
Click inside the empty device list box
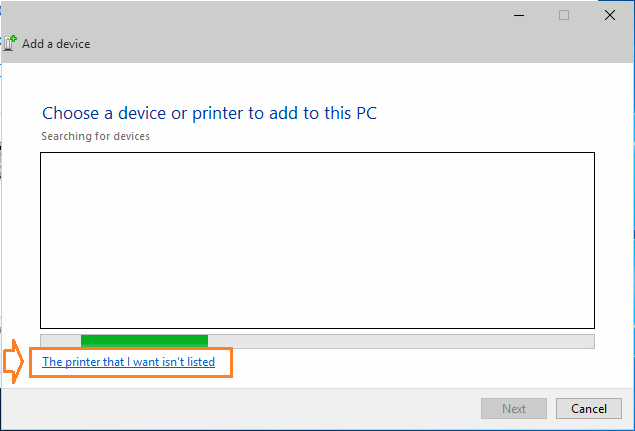click(x=318, y=240)
